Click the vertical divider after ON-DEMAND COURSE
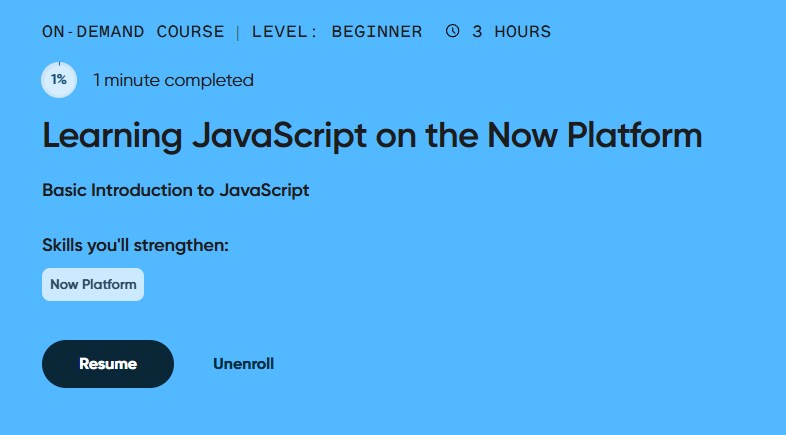786x435 pixels. point(238,31)
